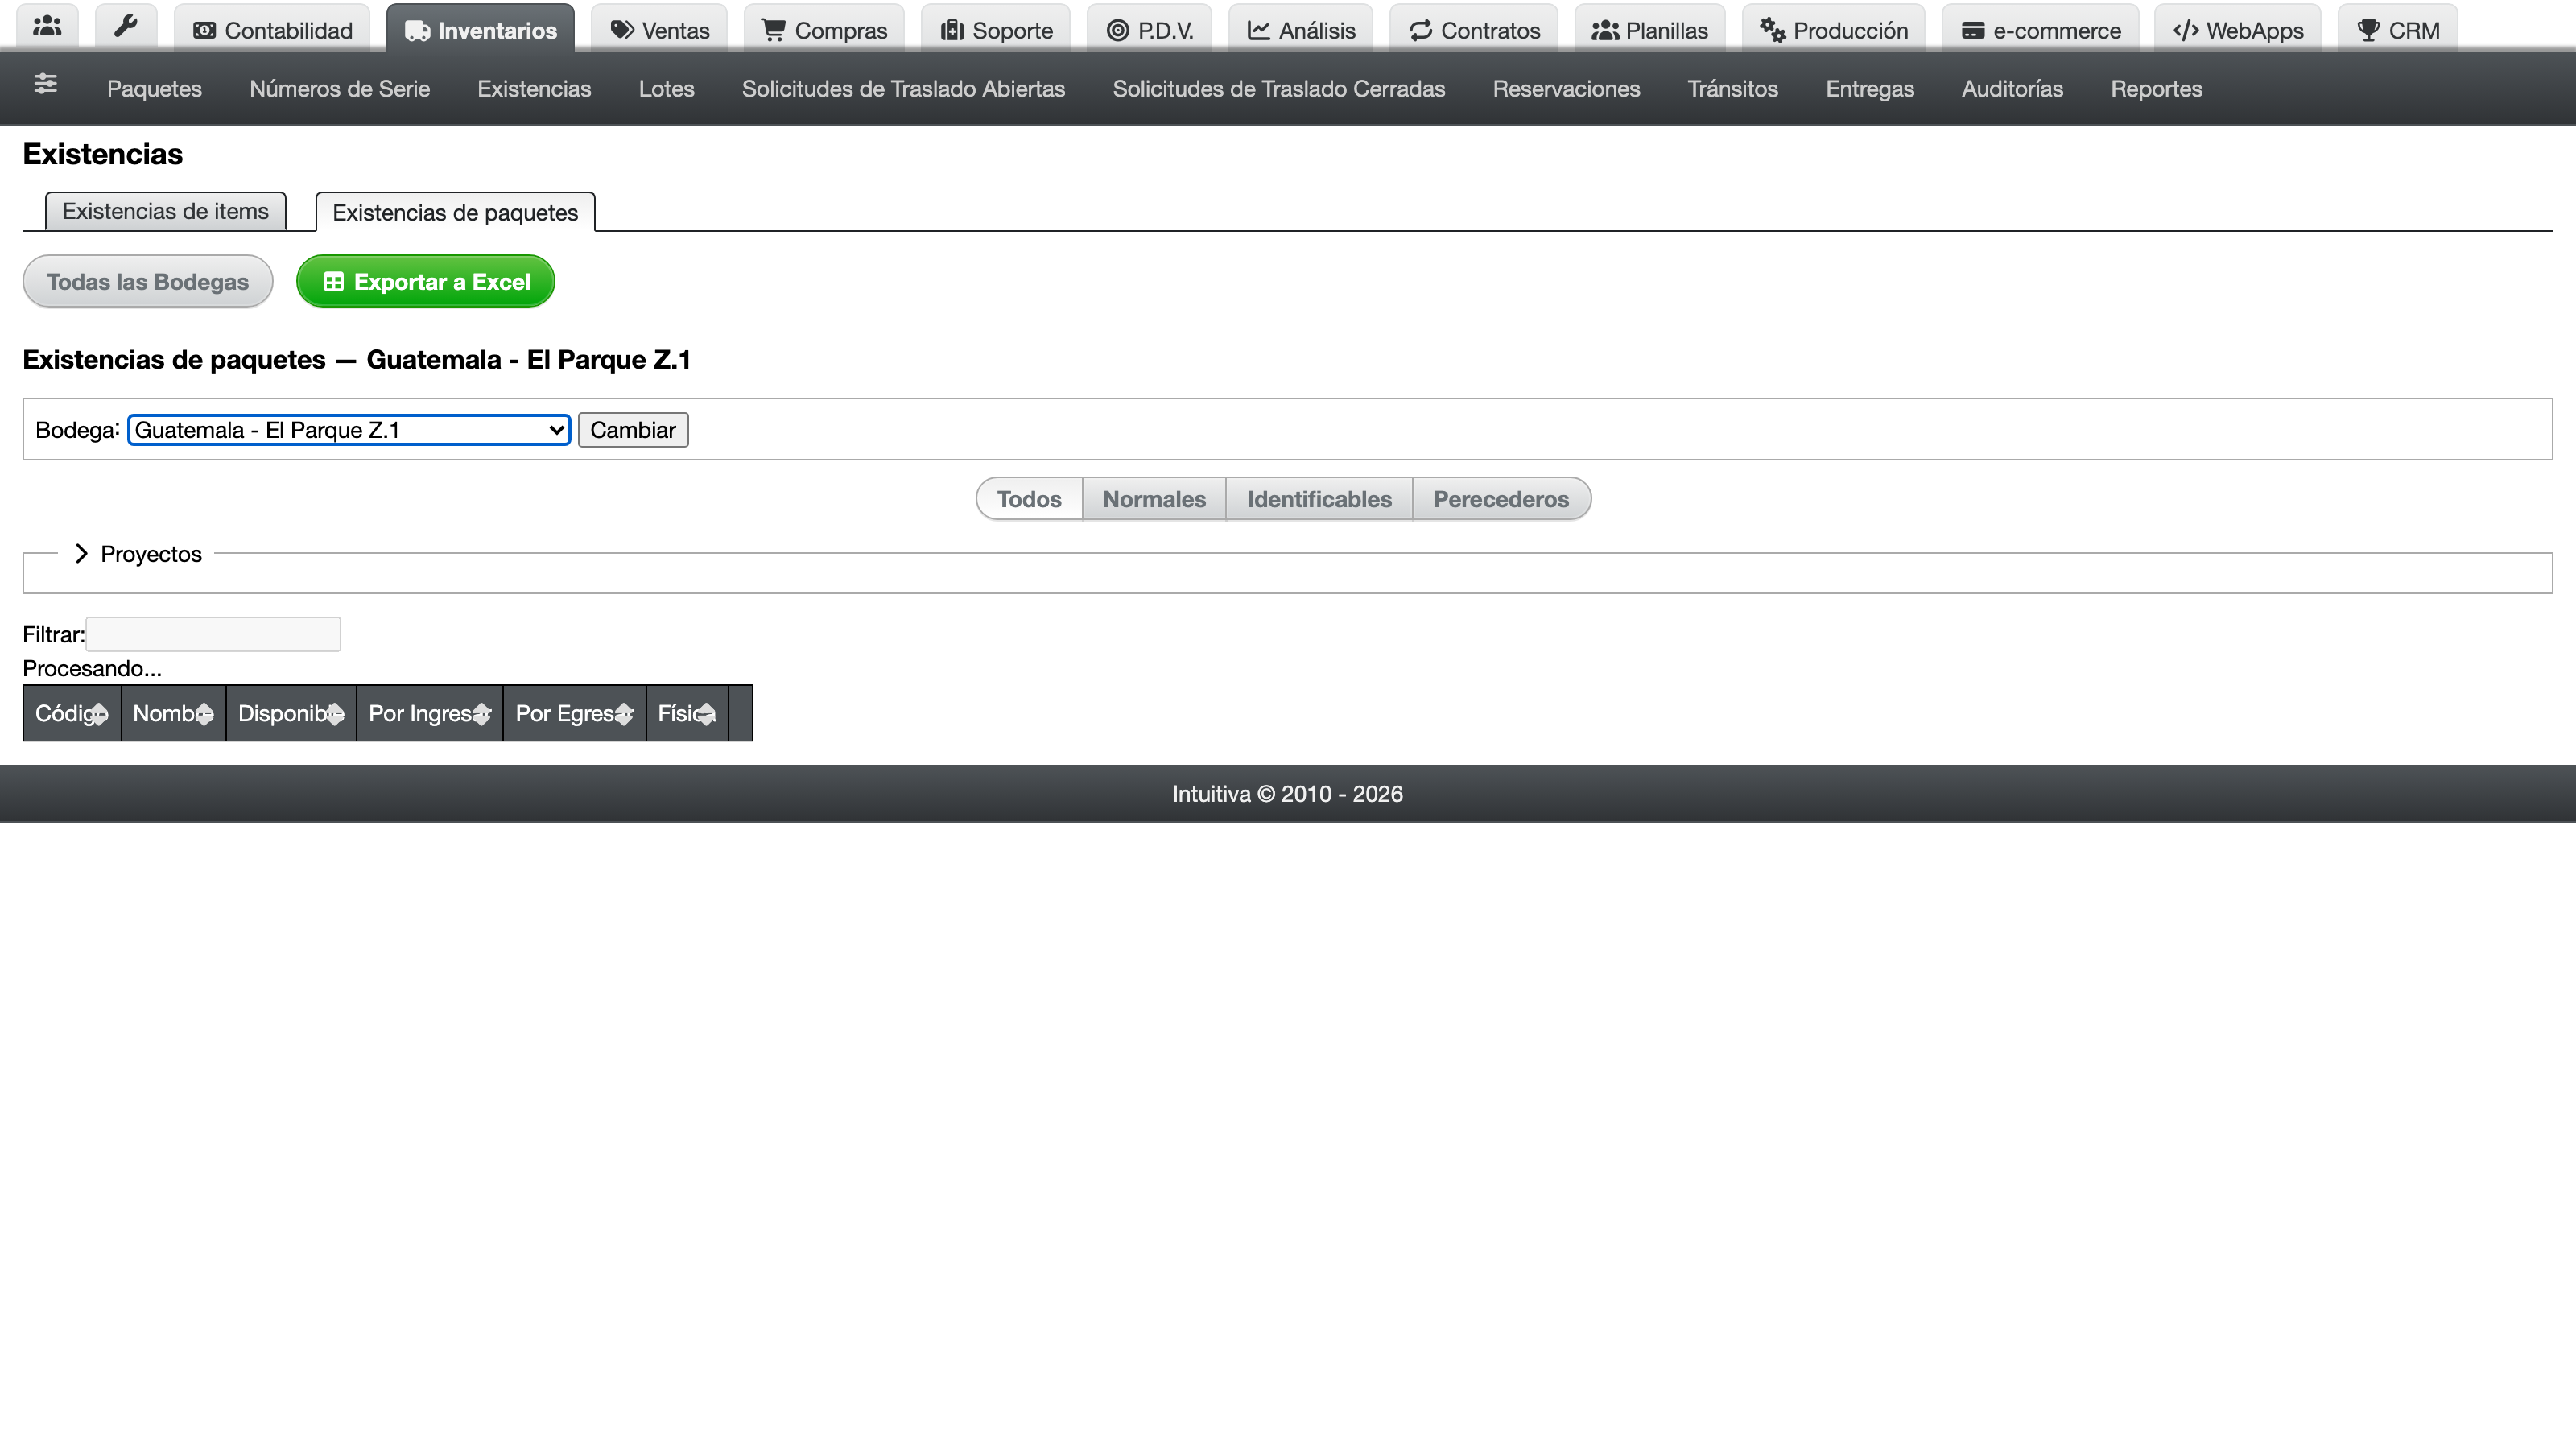Open the CRM module tab
The image size is (2576, 1449).
pyautogui.click(x=2398, y=29)
